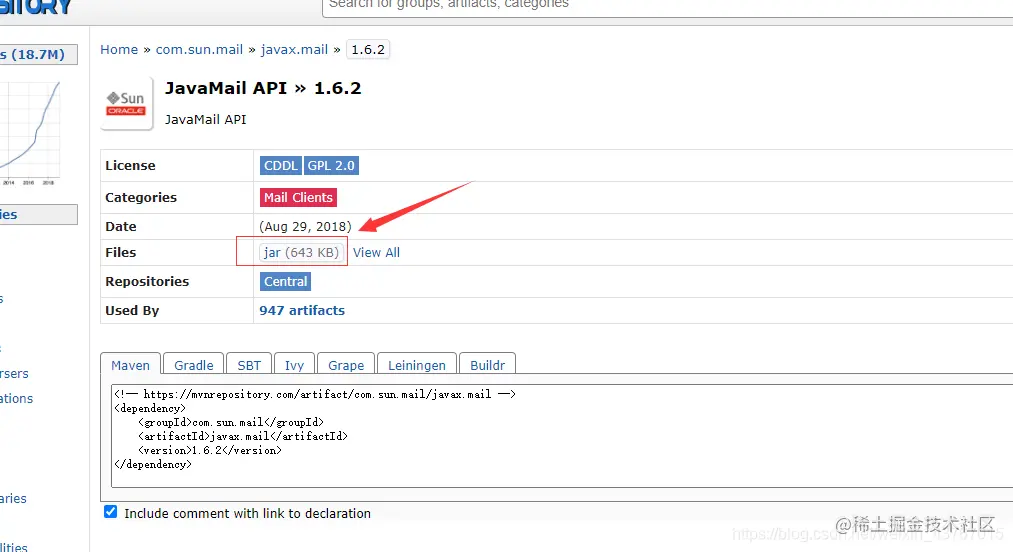Image resolution: width=1013 pixels, height=552 pixels.
Task: Click the Sun Oracle logo thumbnail
Action: click(127, 103)
